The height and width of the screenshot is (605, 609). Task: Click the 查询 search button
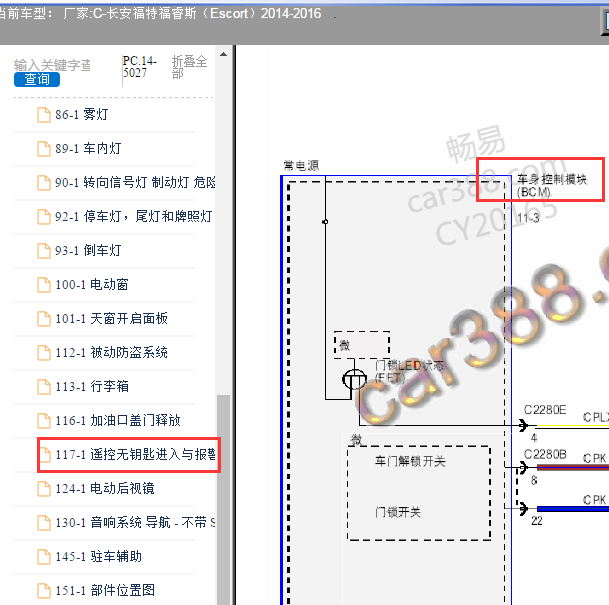pos(37,80)
